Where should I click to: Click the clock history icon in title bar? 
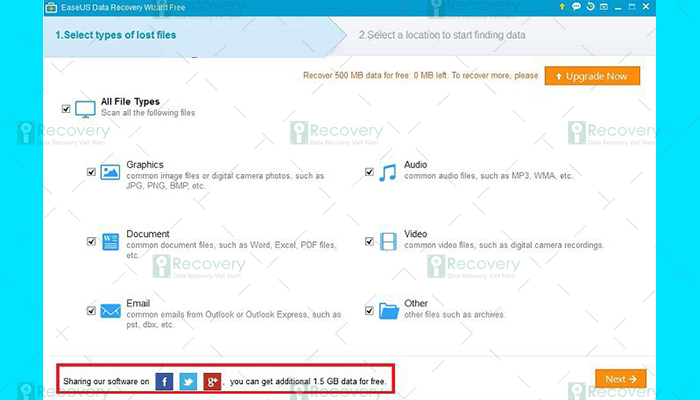590,7
